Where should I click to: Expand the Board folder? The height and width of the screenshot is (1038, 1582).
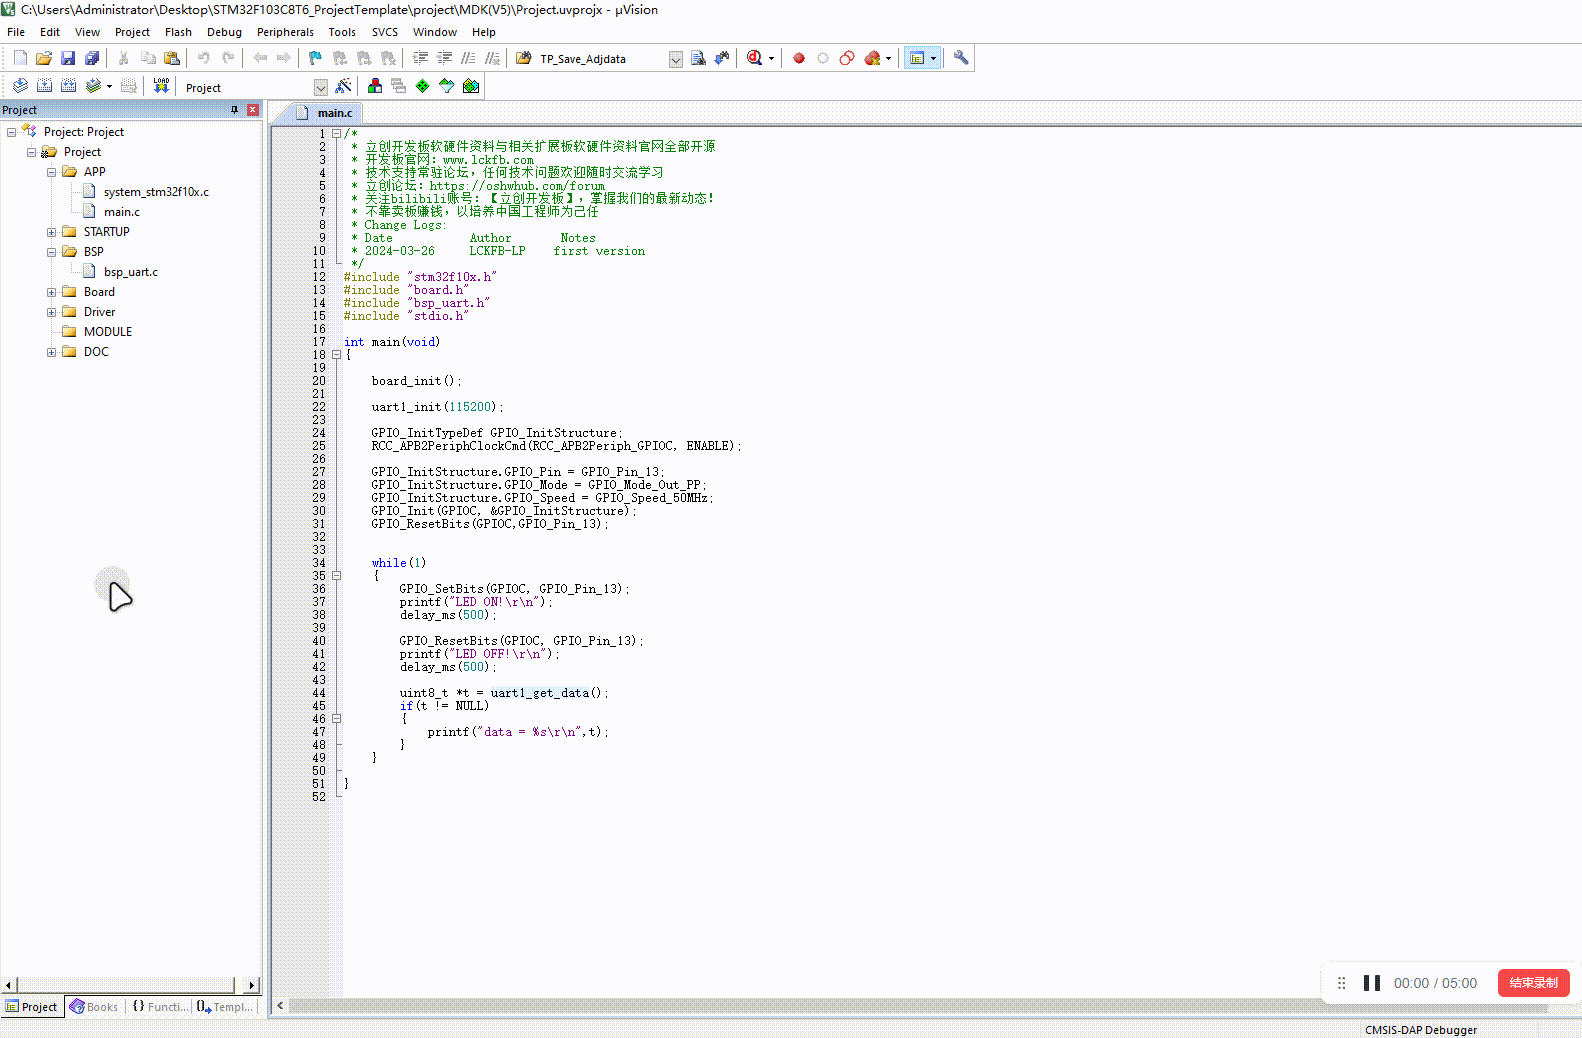click(51, 292)
